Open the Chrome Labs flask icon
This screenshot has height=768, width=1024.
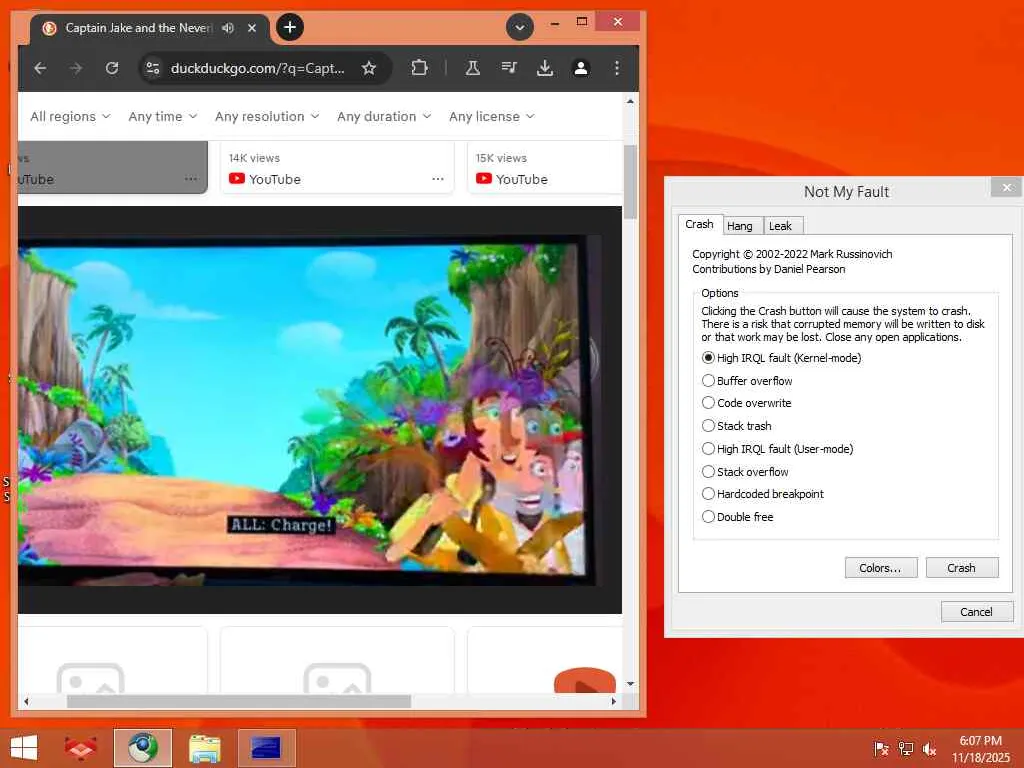click(473, 68)
